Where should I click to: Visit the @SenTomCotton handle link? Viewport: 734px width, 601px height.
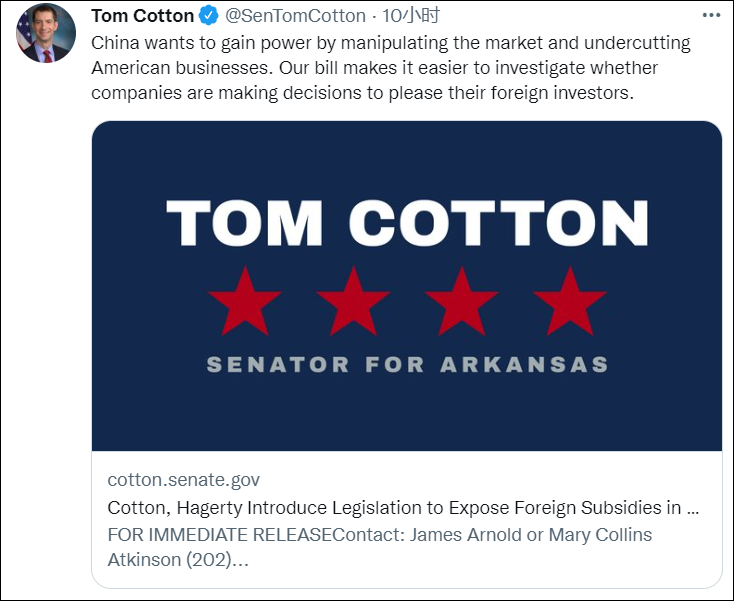click(296, 16)
